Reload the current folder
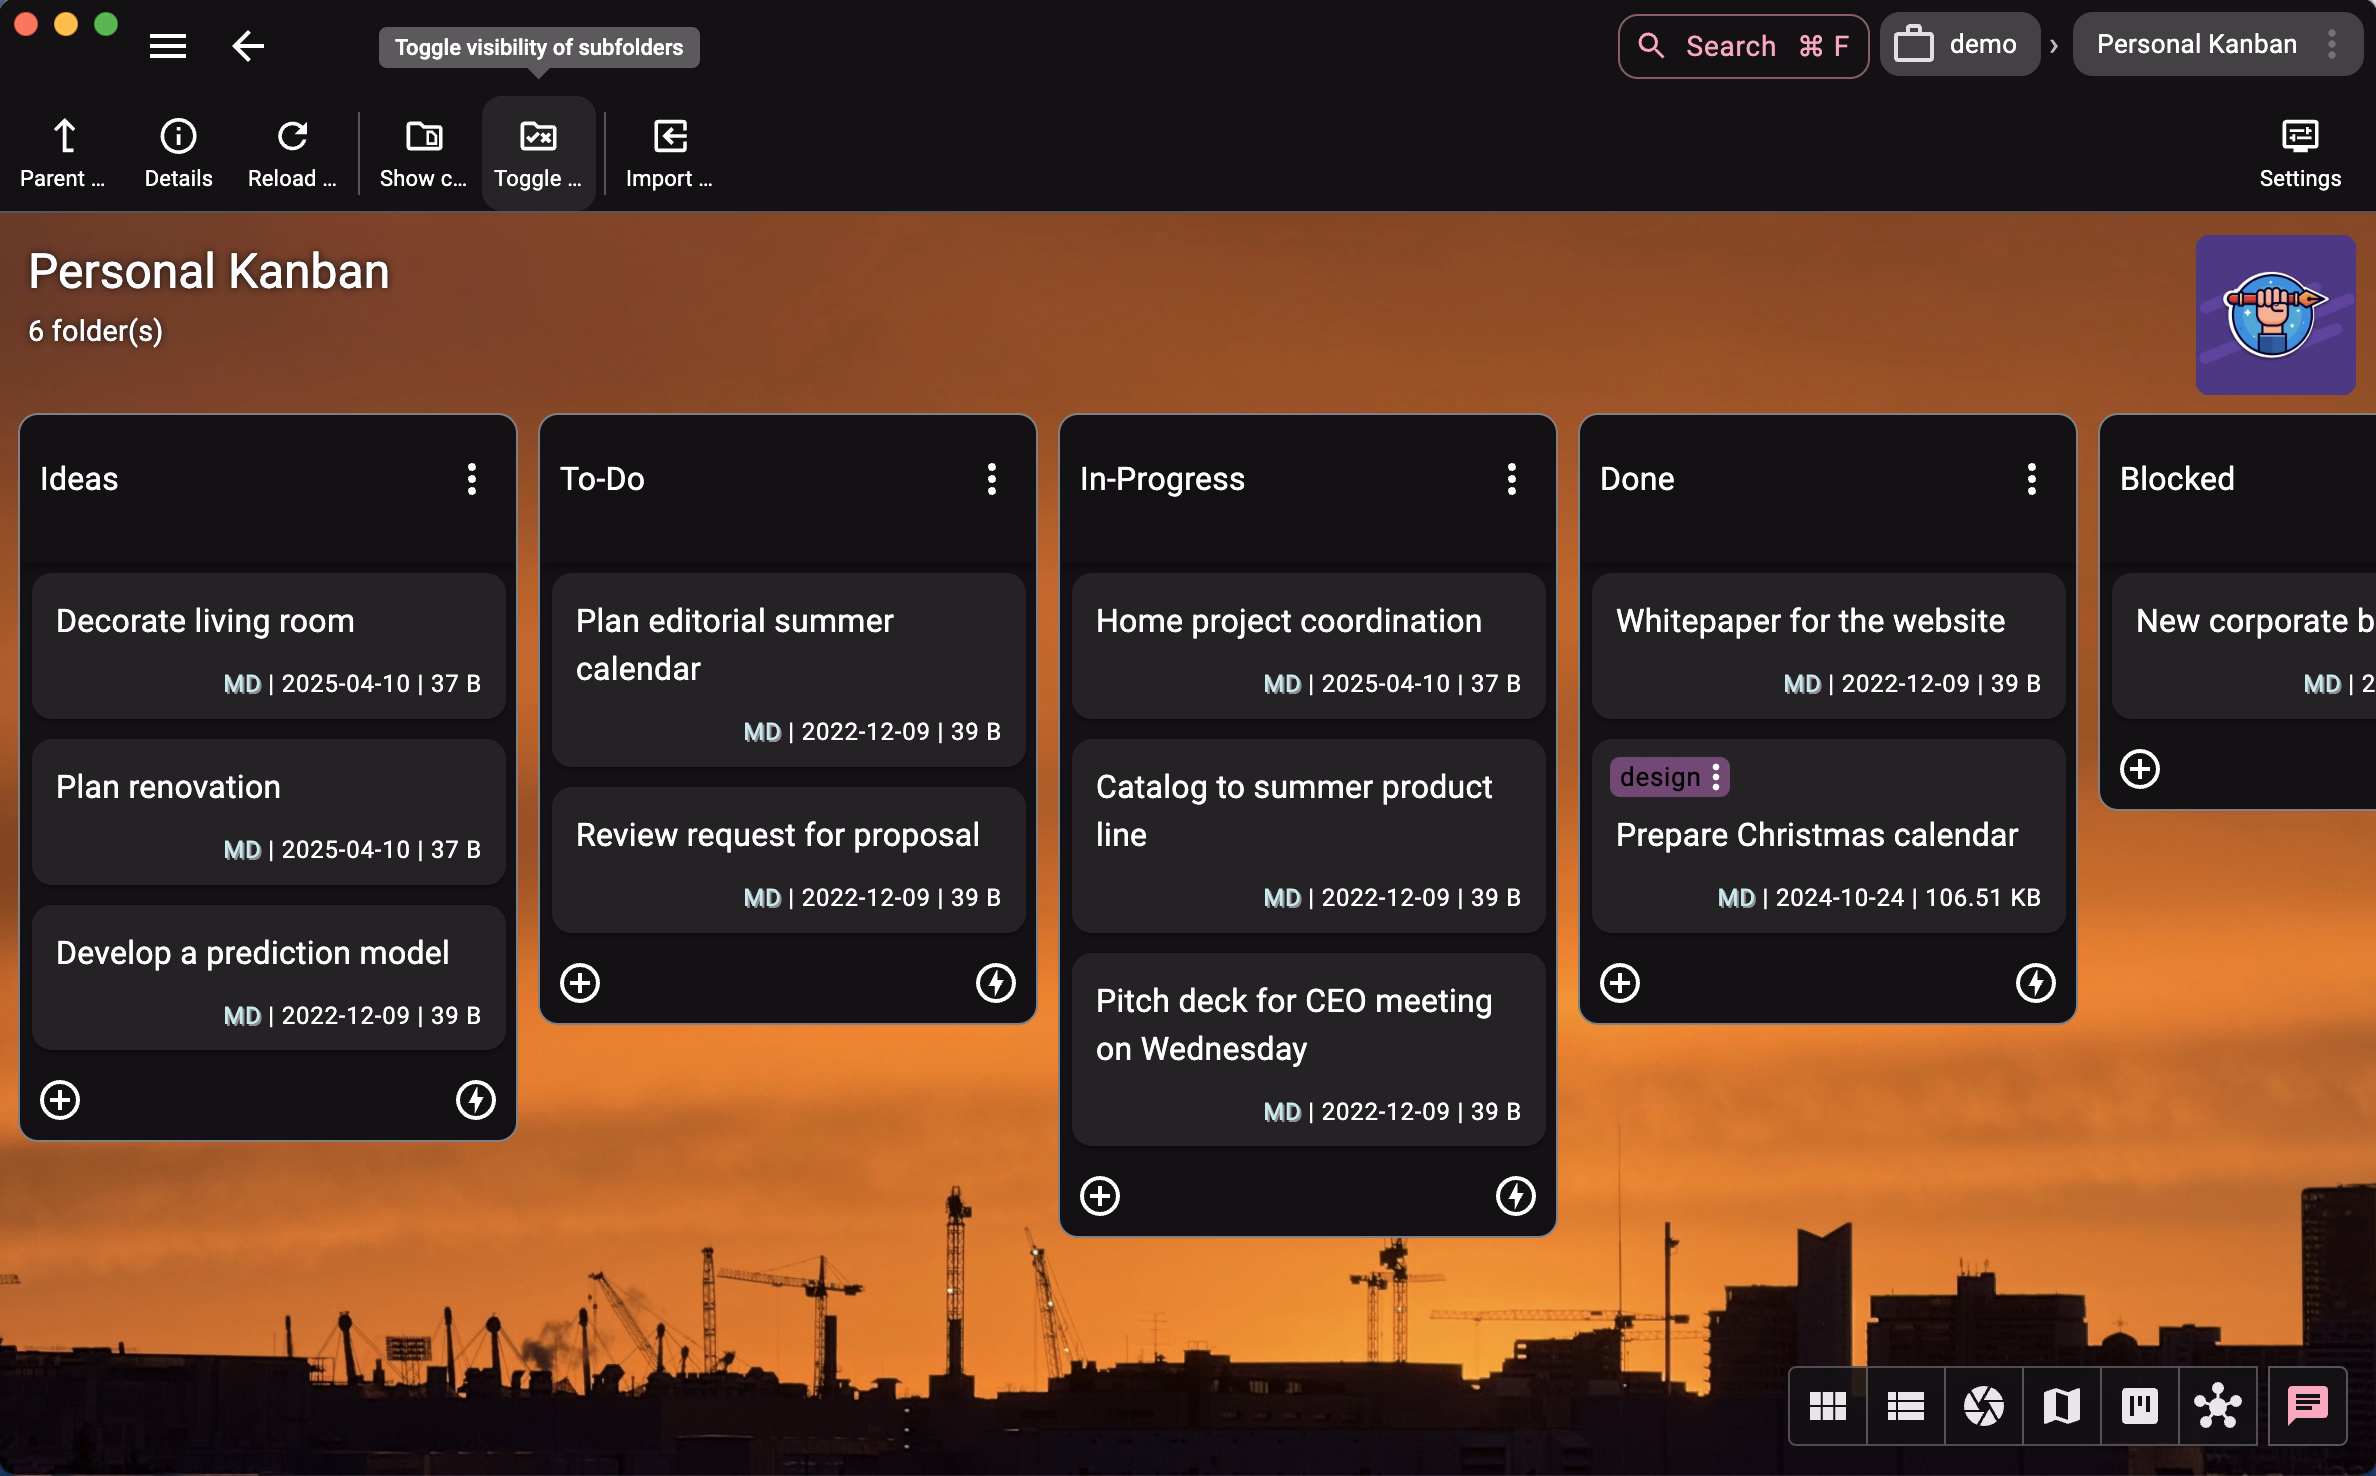This screenshot has height=1476, width=2376. click(291, 150)
